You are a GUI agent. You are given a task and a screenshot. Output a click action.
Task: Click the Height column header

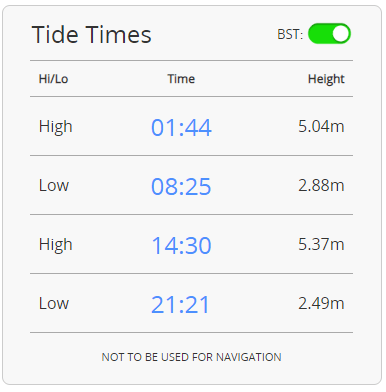tap(326, 79)
